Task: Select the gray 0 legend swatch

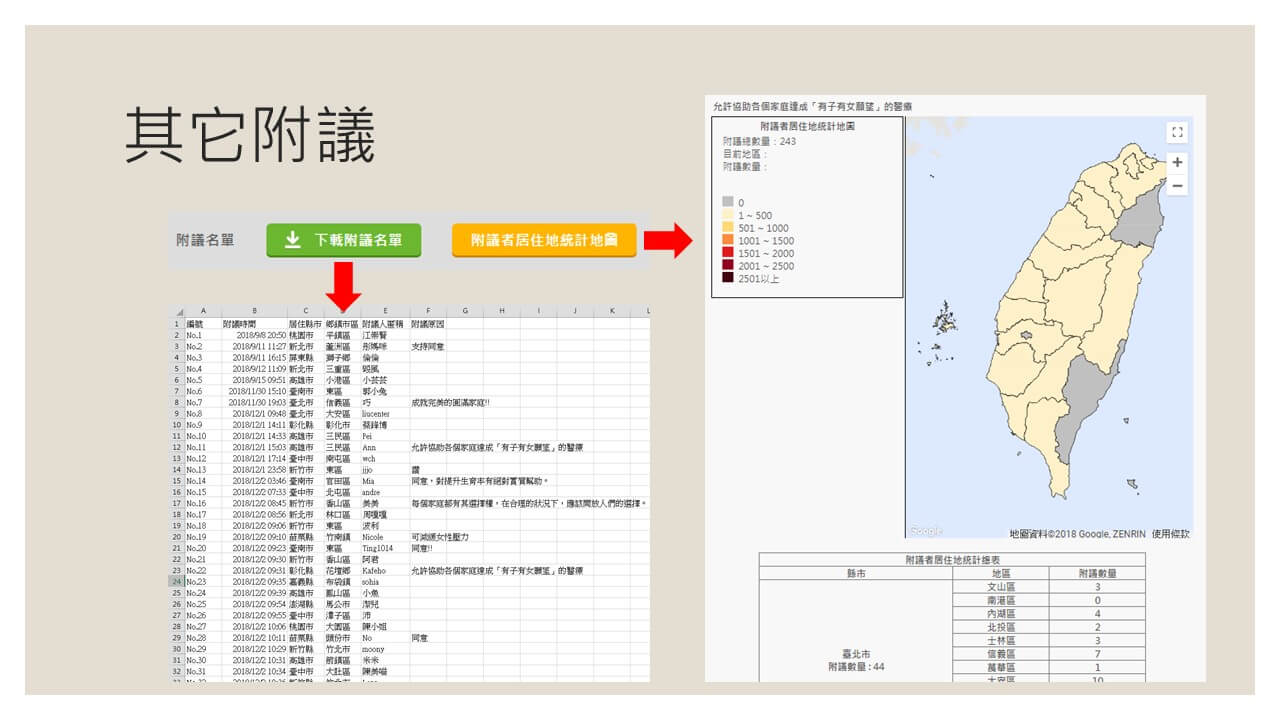Action: pos(728,203)
